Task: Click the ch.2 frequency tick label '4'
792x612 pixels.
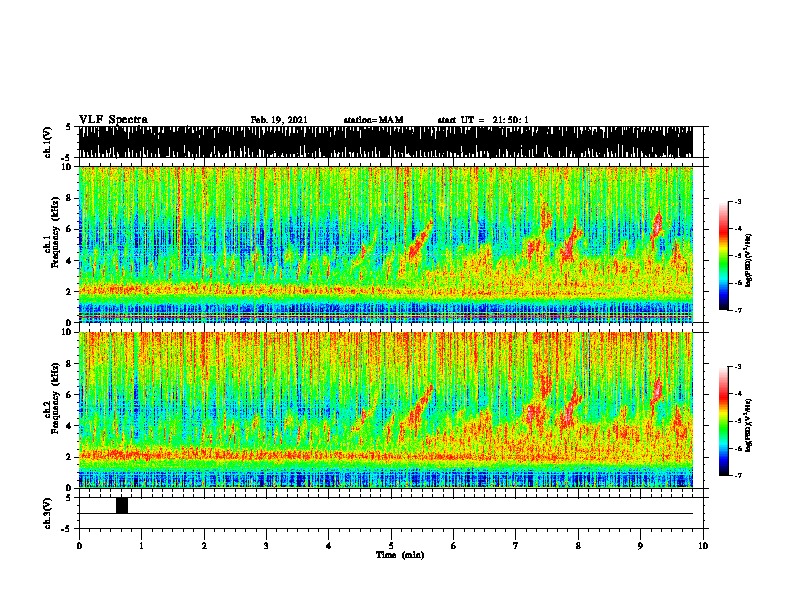Action: (70, 426)
